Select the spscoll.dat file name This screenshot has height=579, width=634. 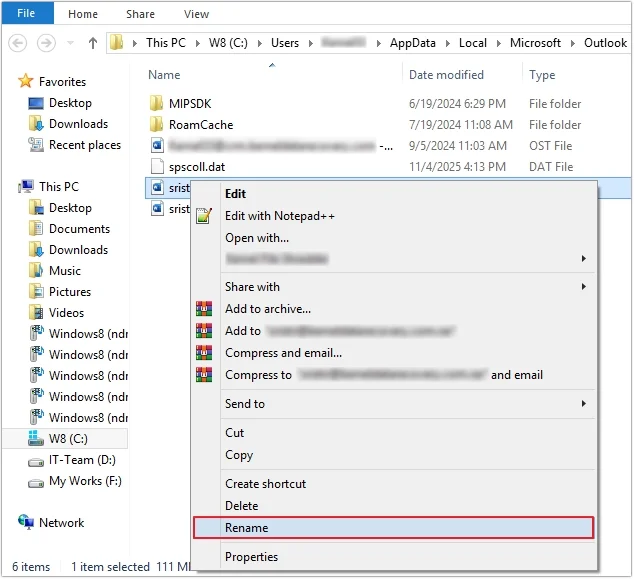coord(197,167)
